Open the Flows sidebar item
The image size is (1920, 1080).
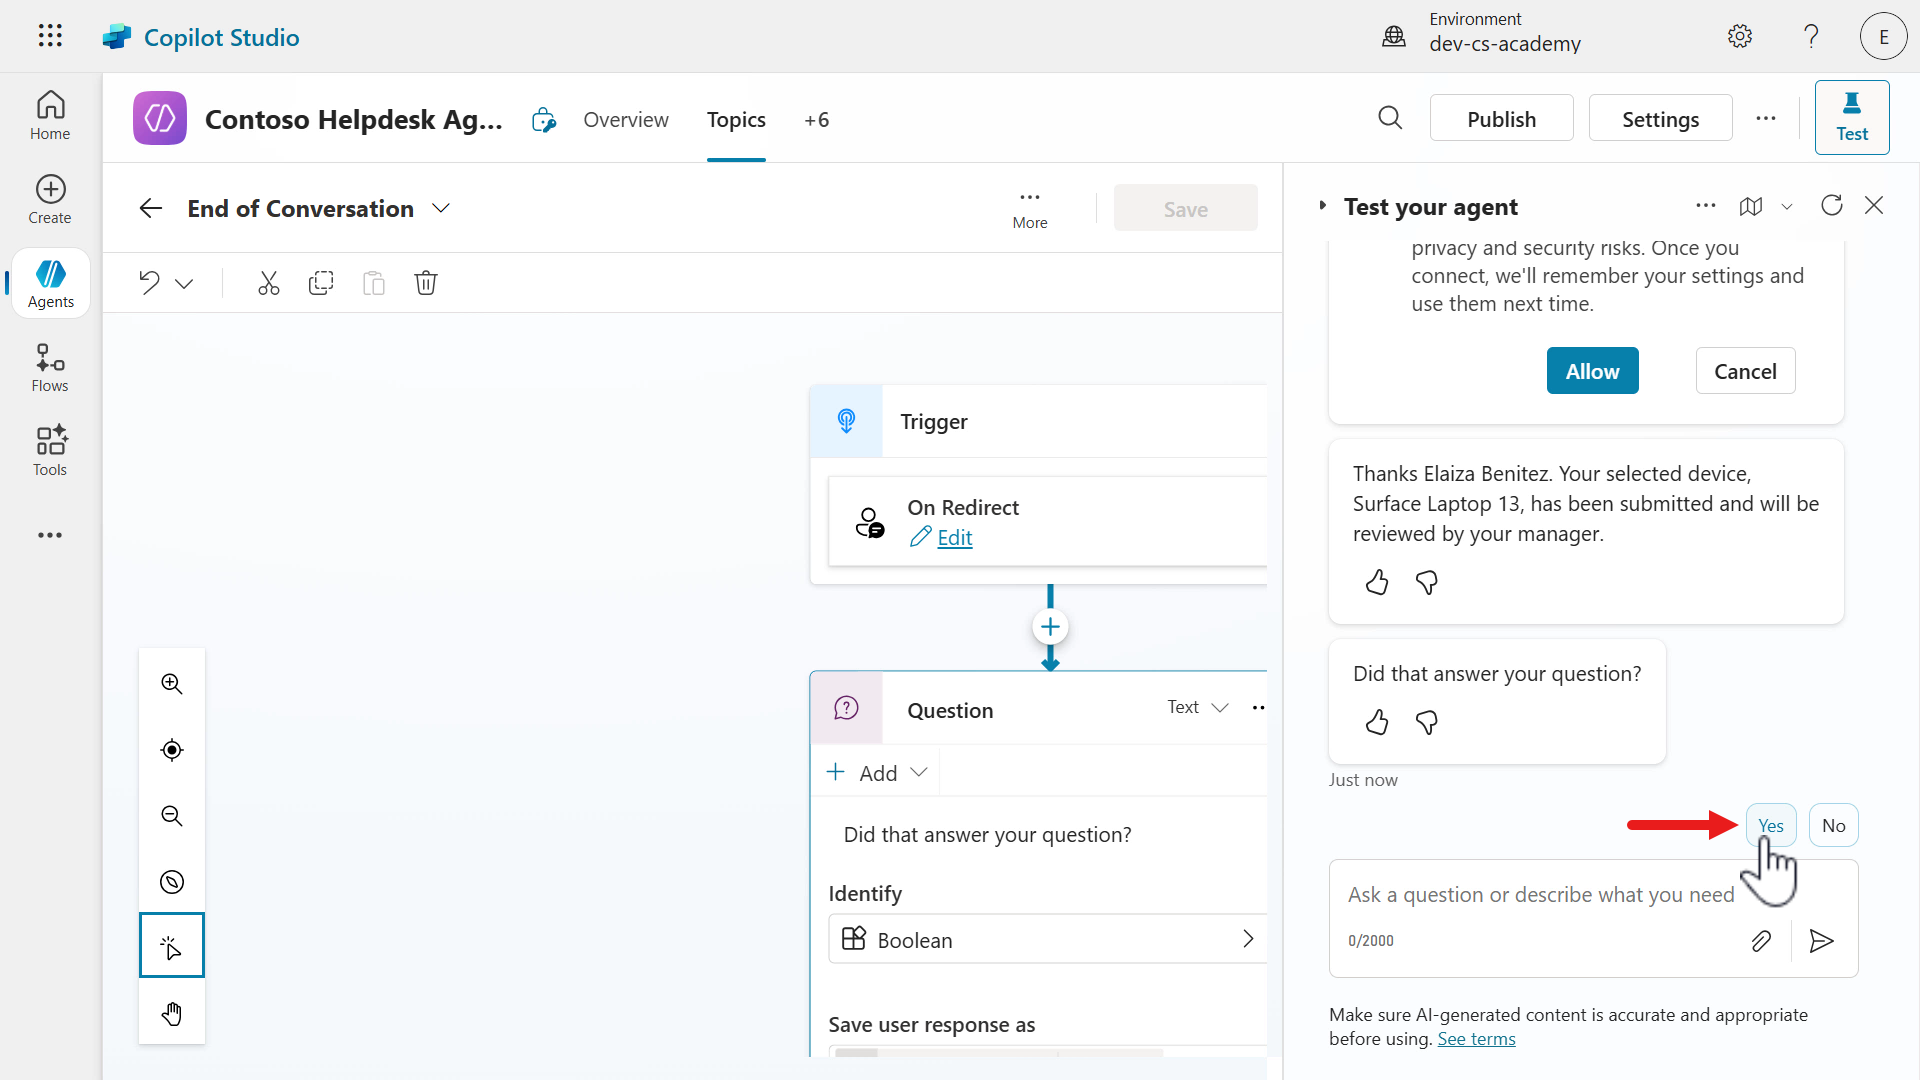tap(50, 368)
